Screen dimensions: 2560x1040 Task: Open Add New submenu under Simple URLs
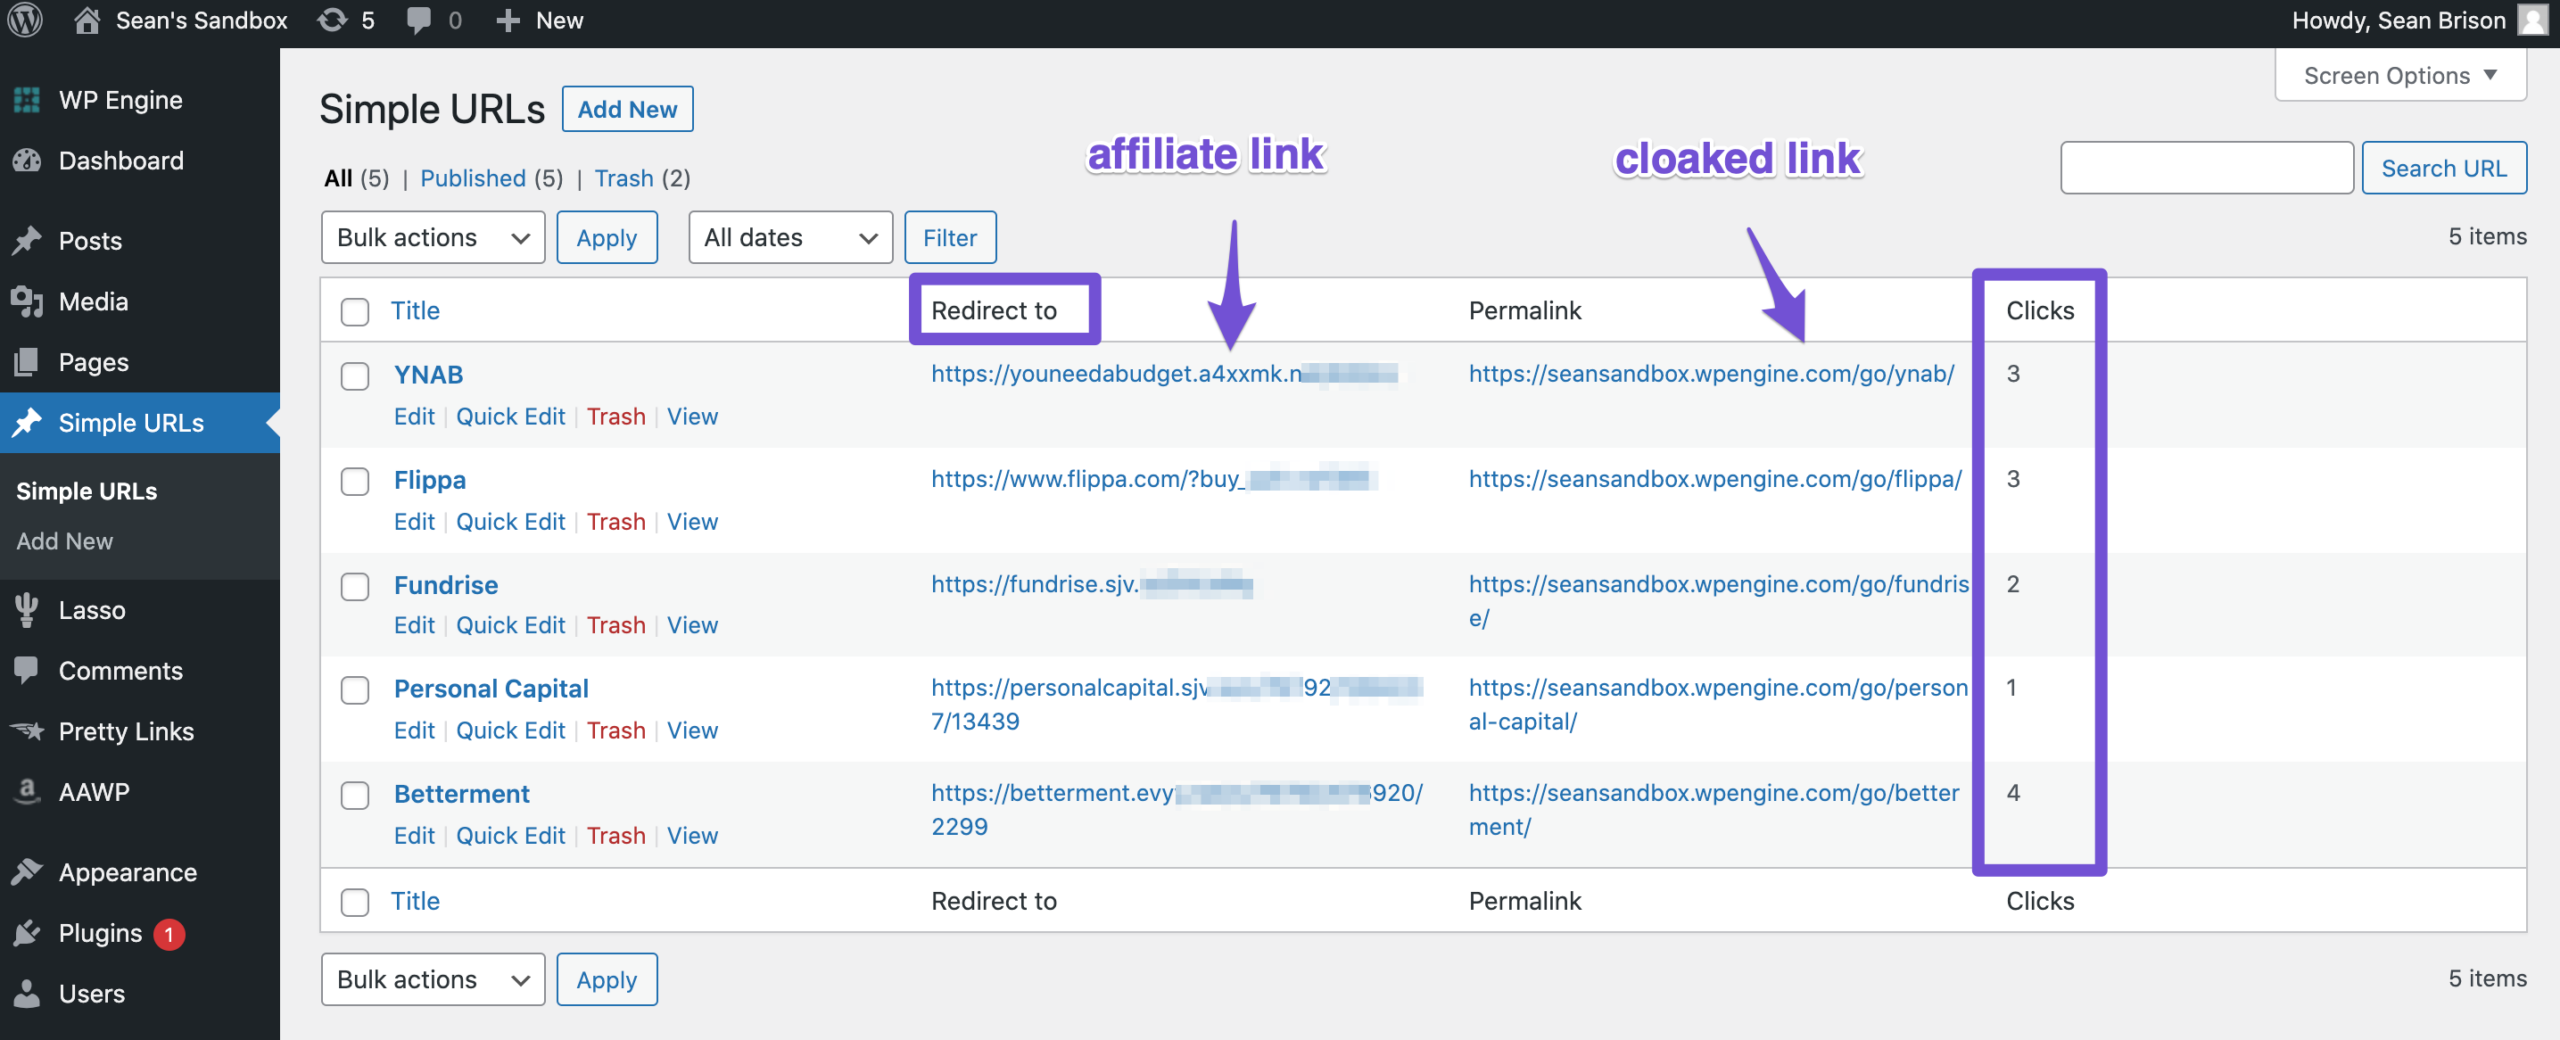[65, 541]
